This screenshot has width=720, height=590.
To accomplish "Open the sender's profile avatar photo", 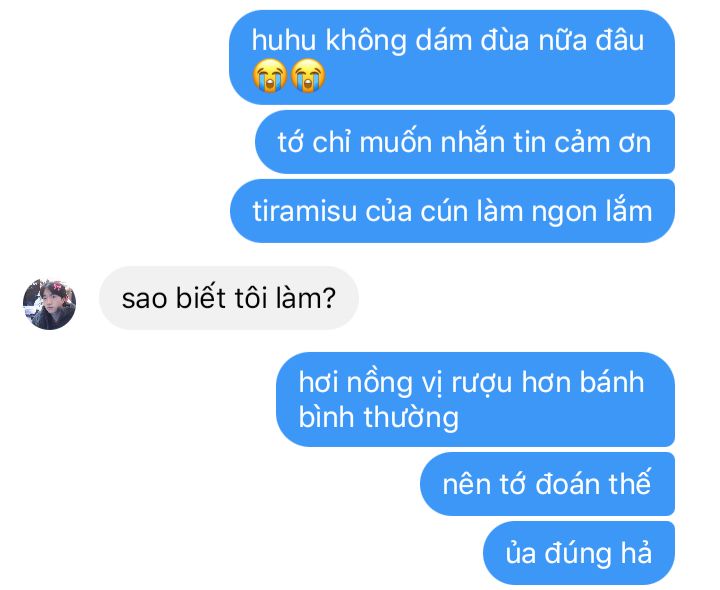I will pyautogui.click(x=50, y=304).
